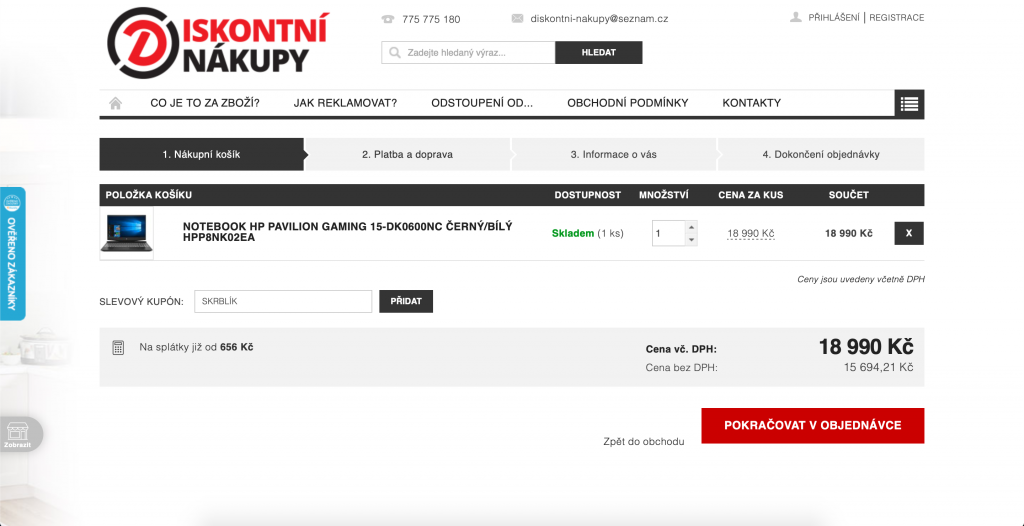Click the notebook product thumbnail
1024x526 pixels.
tap(127, 233)
